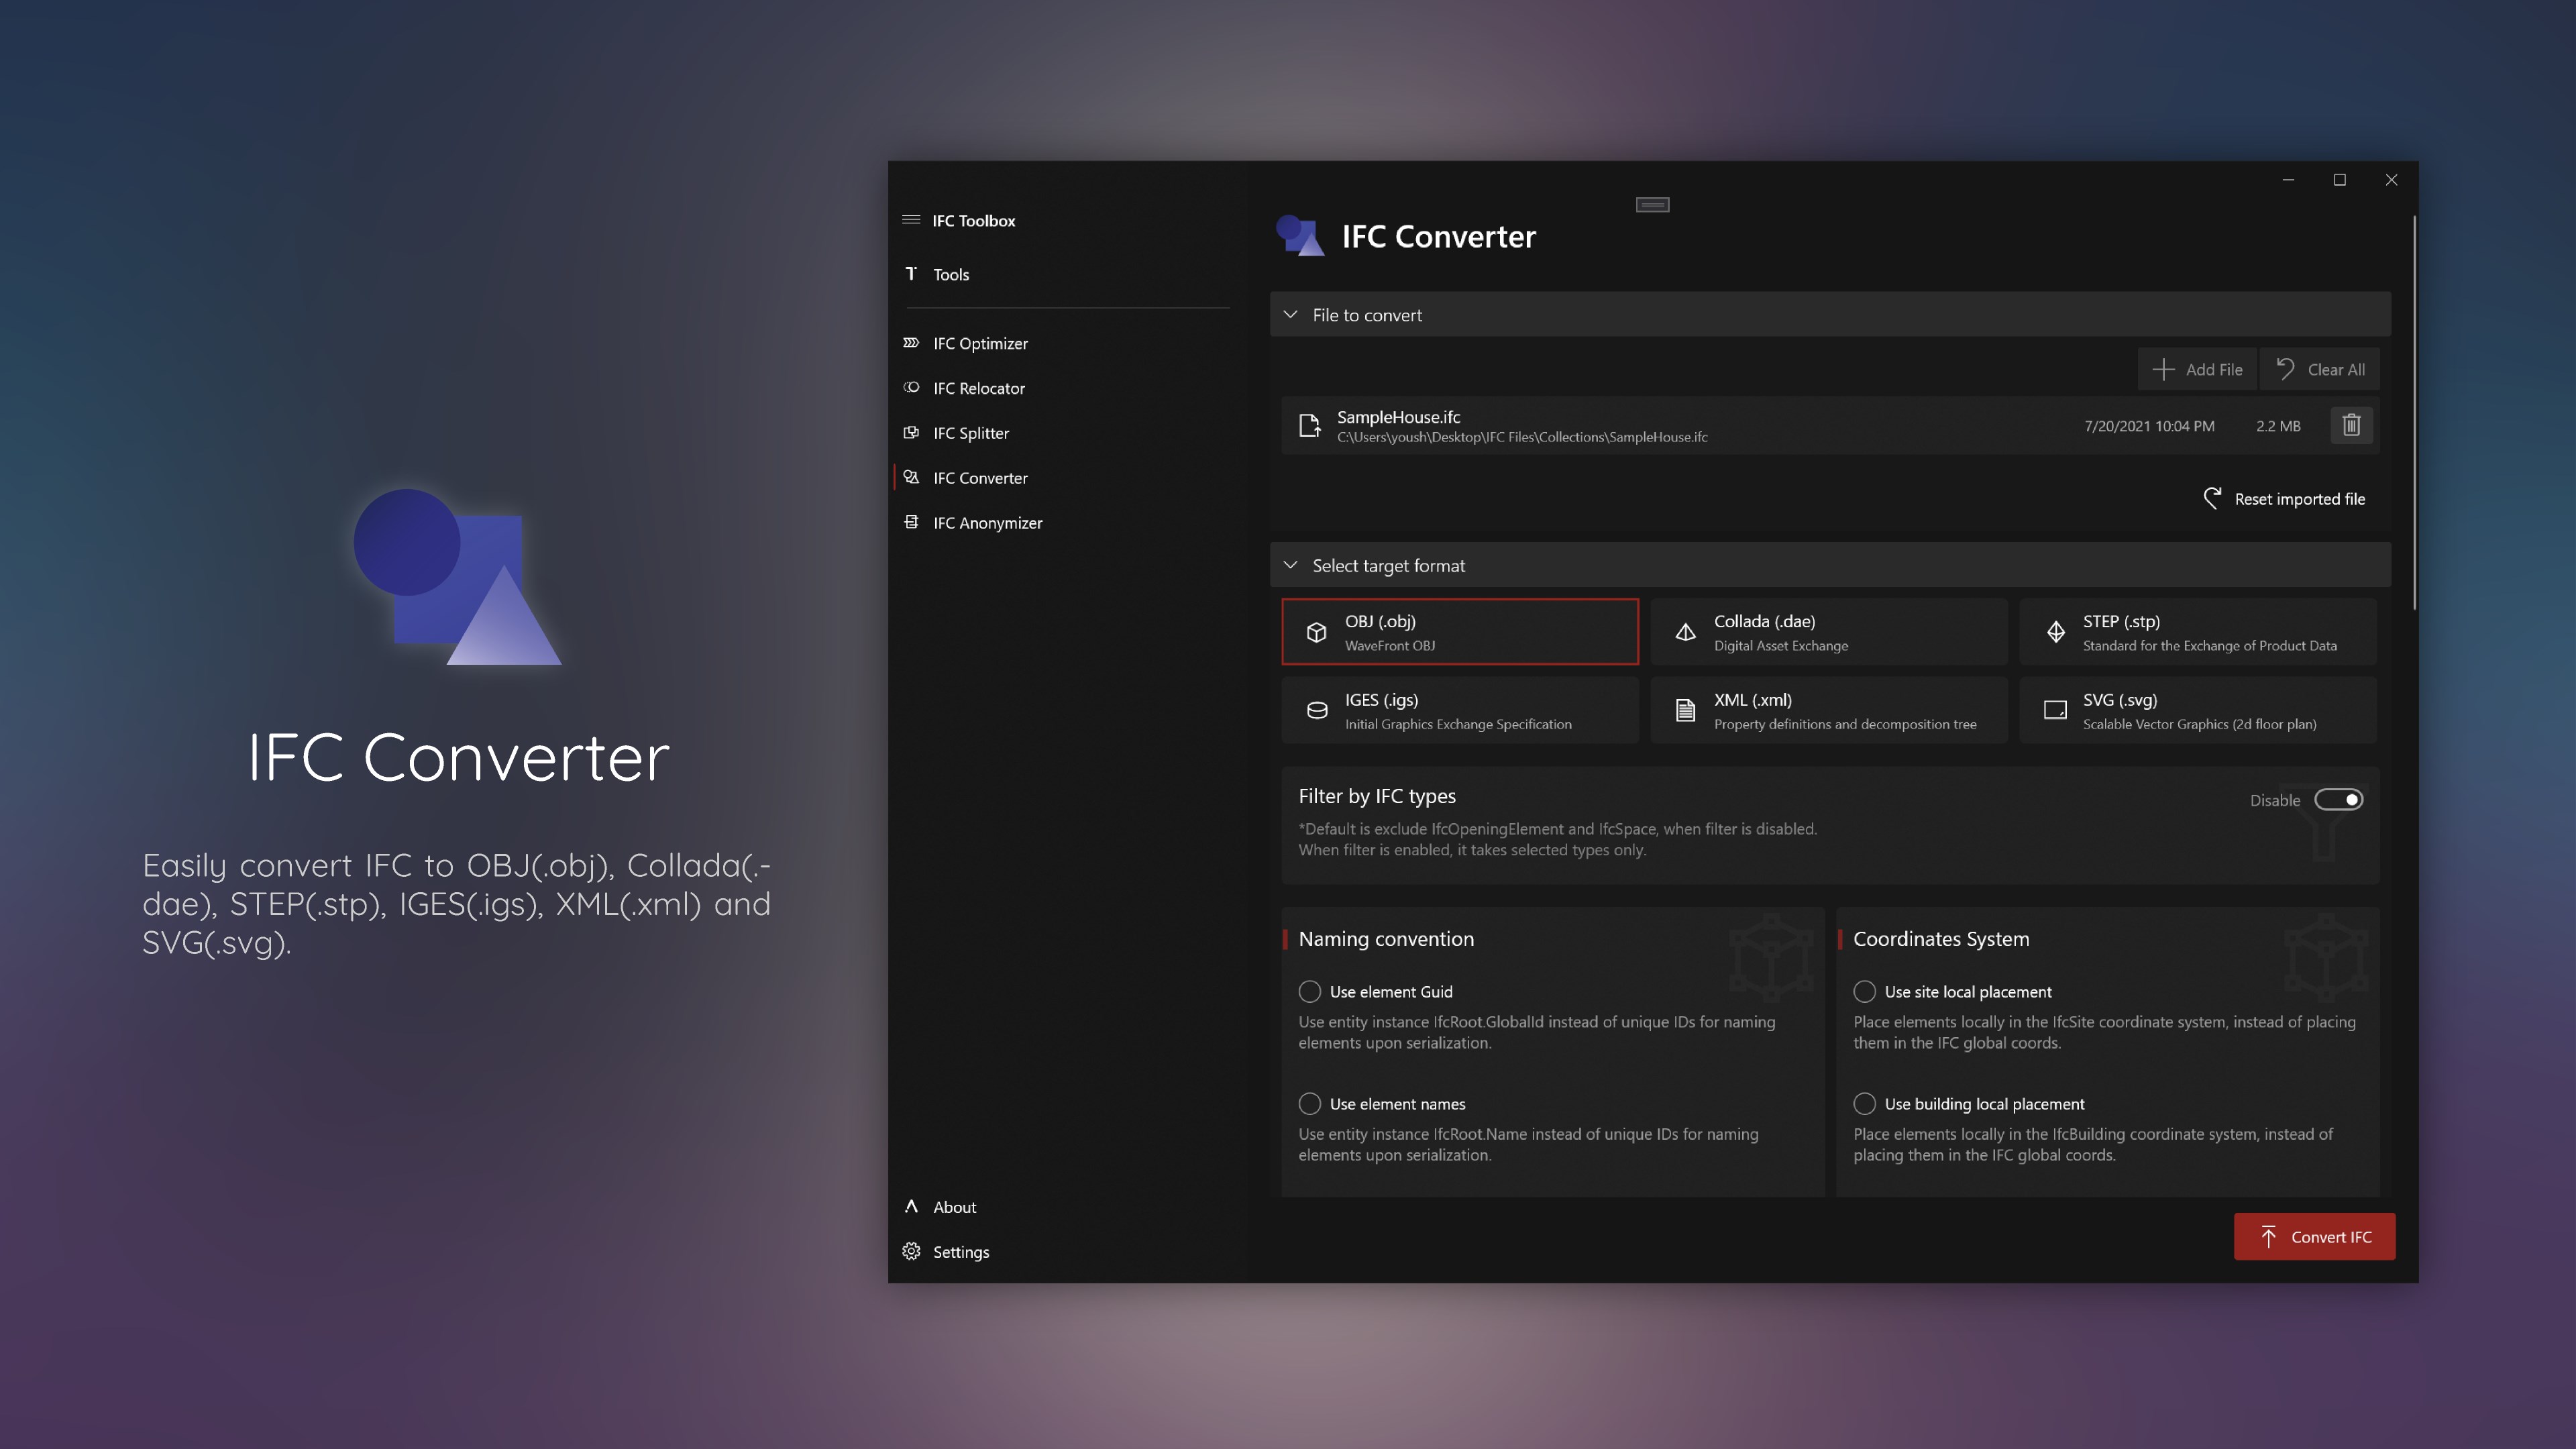Choose the Use building local placement radio button
Viewport: 2576px width, 1449px height.
1864,1103
